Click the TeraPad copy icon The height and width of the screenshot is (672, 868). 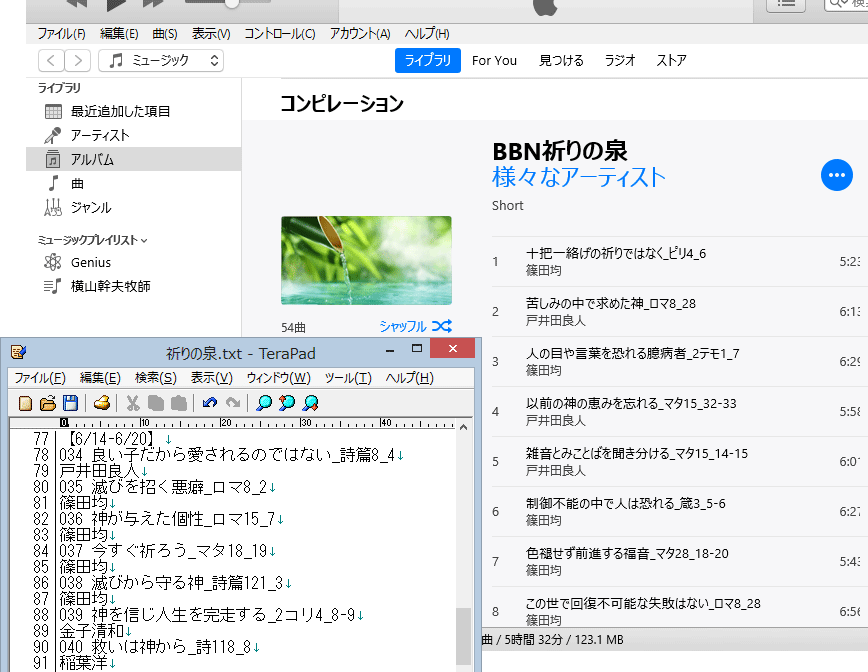[x=156, y=403]
